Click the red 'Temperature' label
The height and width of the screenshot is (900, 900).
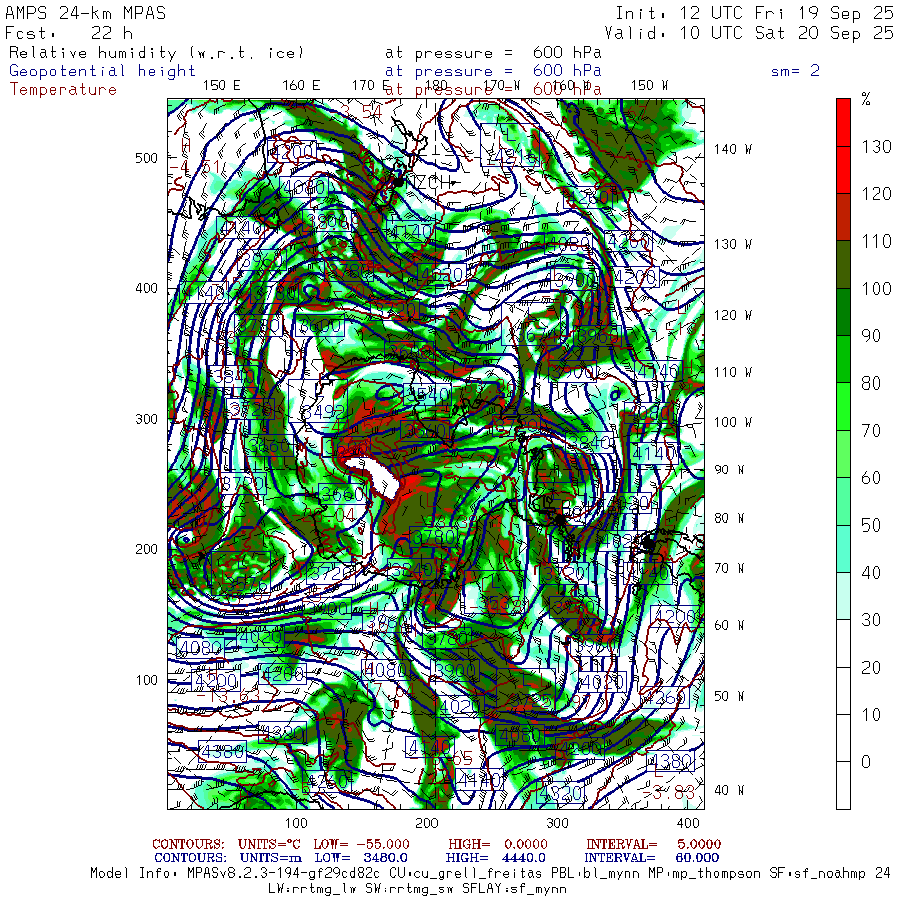63,90
